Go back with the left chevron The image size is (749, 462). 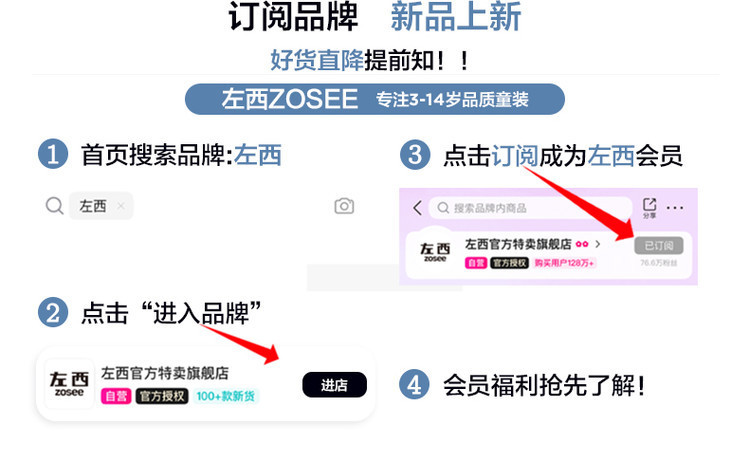pyautogui.click(x=417, y=208)
